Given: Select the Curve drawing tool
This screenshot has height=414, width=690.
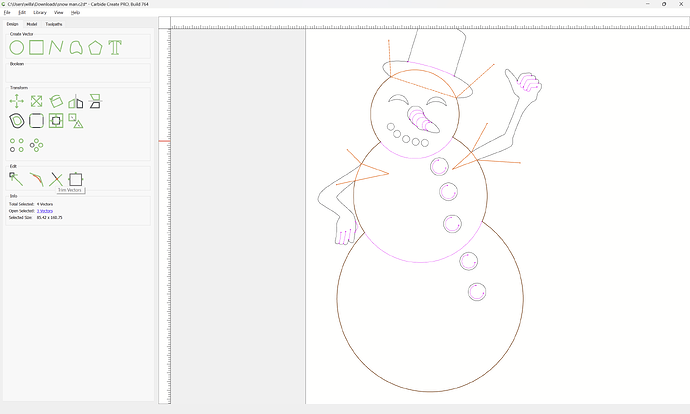Looking at the screenshot, I should point(76,48).
